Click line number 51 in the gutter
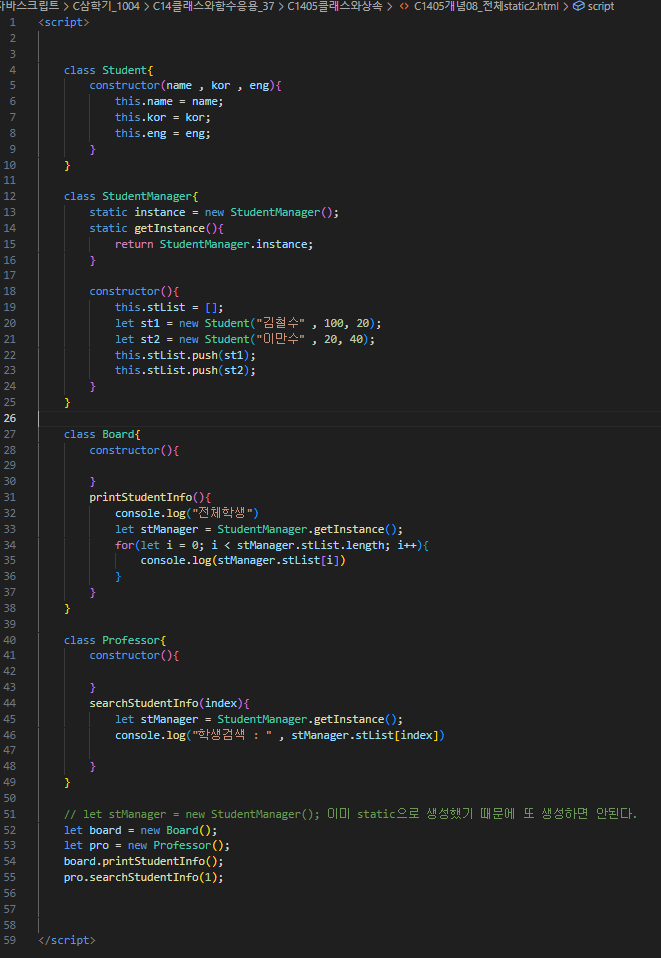661x958 pixels. coord(10,814)
